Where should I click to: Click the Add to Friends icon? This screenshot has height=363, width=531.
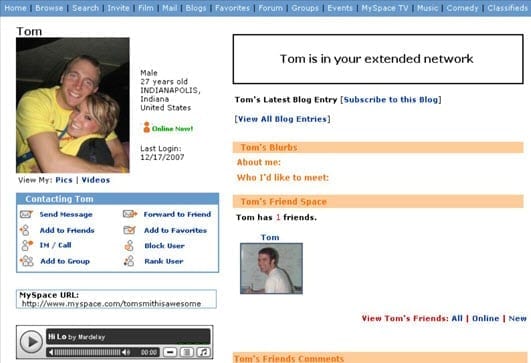[x=25, y=230]
